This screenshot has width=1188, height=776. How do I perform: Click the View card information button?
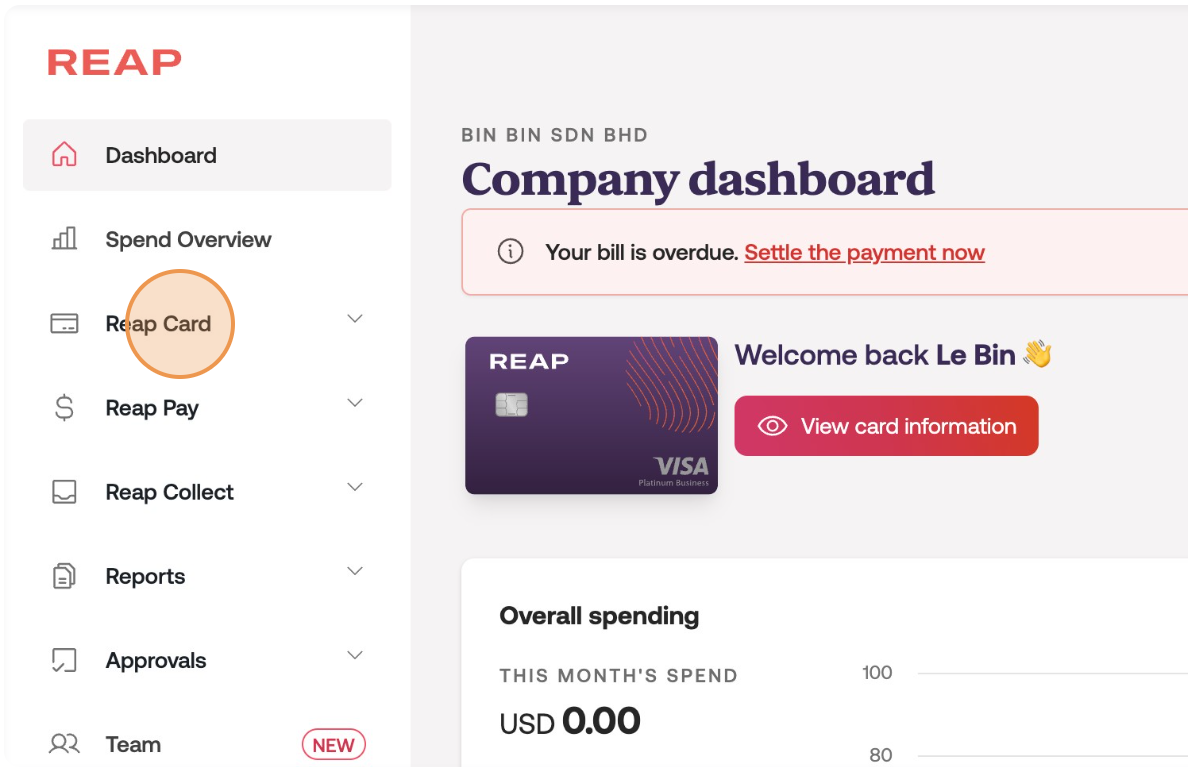pyautogui.click(x=886, y=426)
